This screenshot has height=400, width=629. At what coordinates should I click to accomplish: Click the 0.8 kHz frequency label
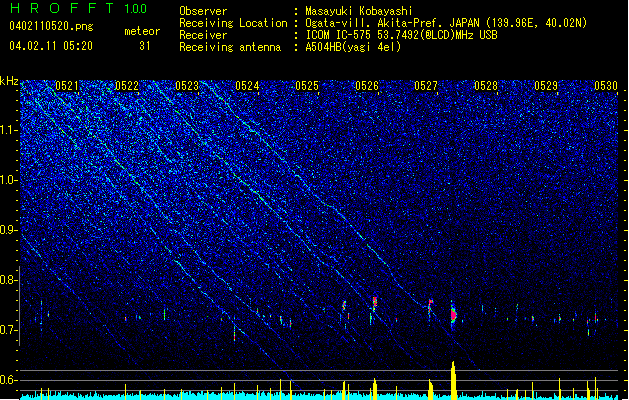coord(9,280)
